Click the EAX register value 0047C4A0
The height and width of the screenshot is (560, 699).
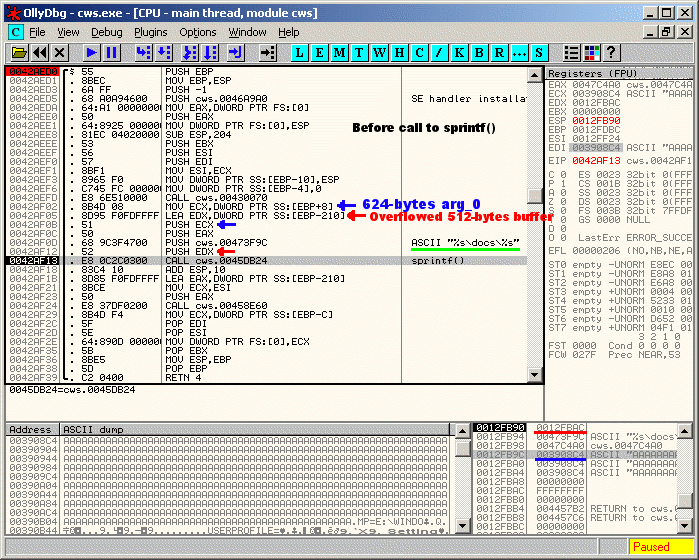click(x=596, y=85)
